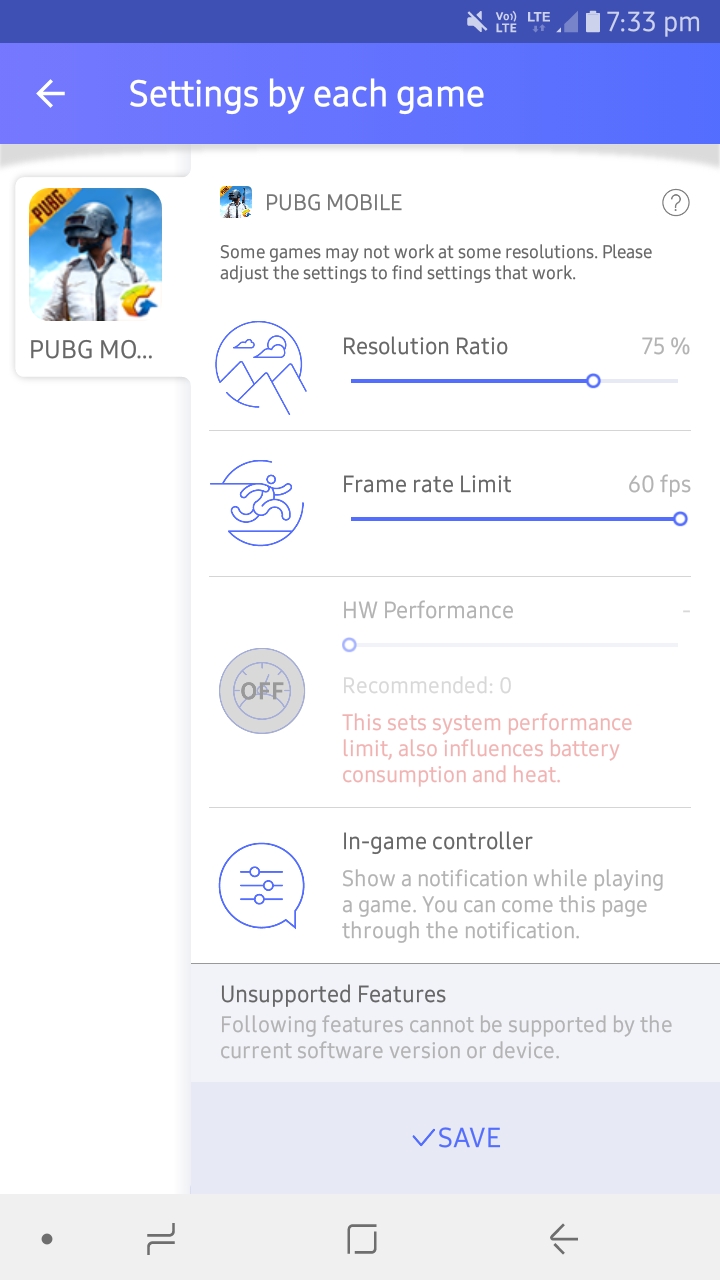Image resolution: width=720 pixels, height=1280 pixels.
Task: Tap small PUBG icon beside PUBG MOBILE title
Action: (x=236, y=202)
